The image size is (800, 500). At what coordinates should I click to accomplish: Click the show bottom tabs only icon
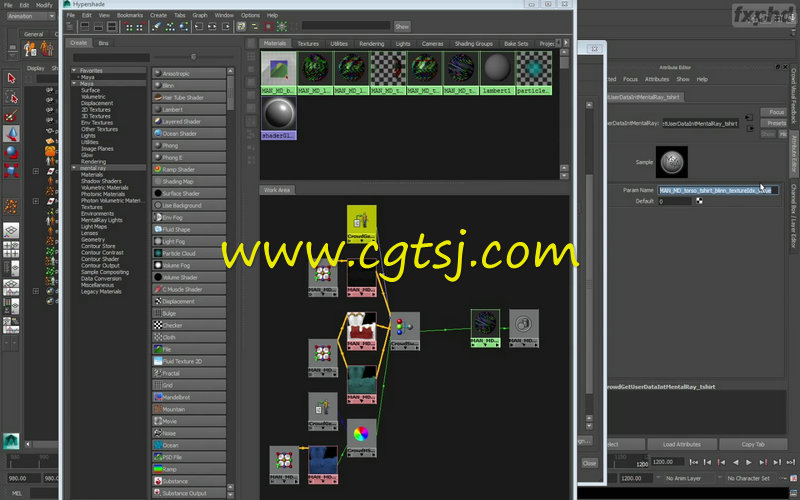[x=98, y=26]
